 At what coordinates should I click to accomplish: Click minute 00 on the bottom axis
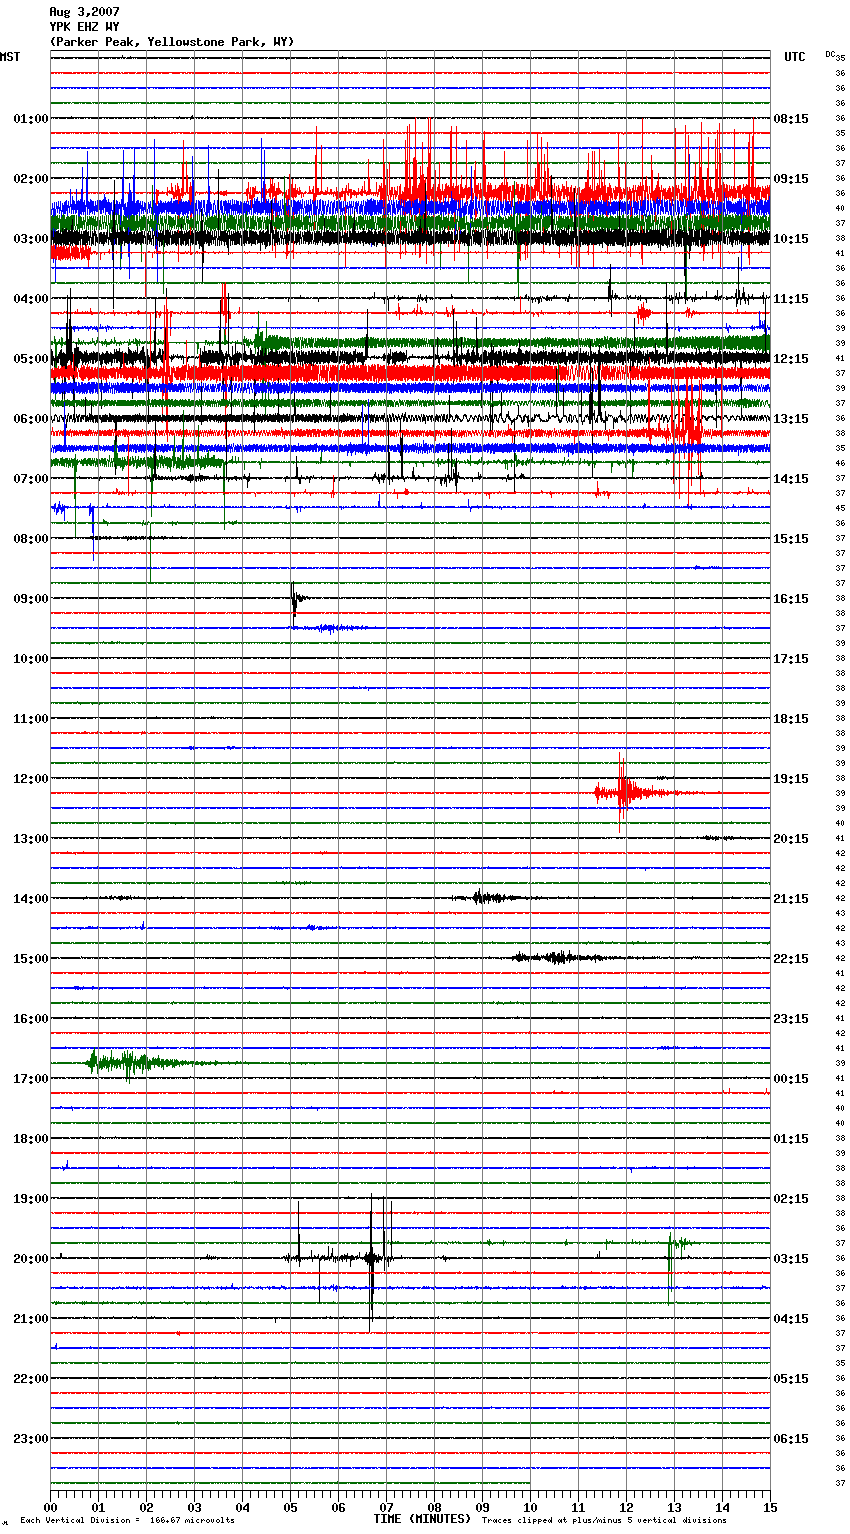pos(50,1507)
